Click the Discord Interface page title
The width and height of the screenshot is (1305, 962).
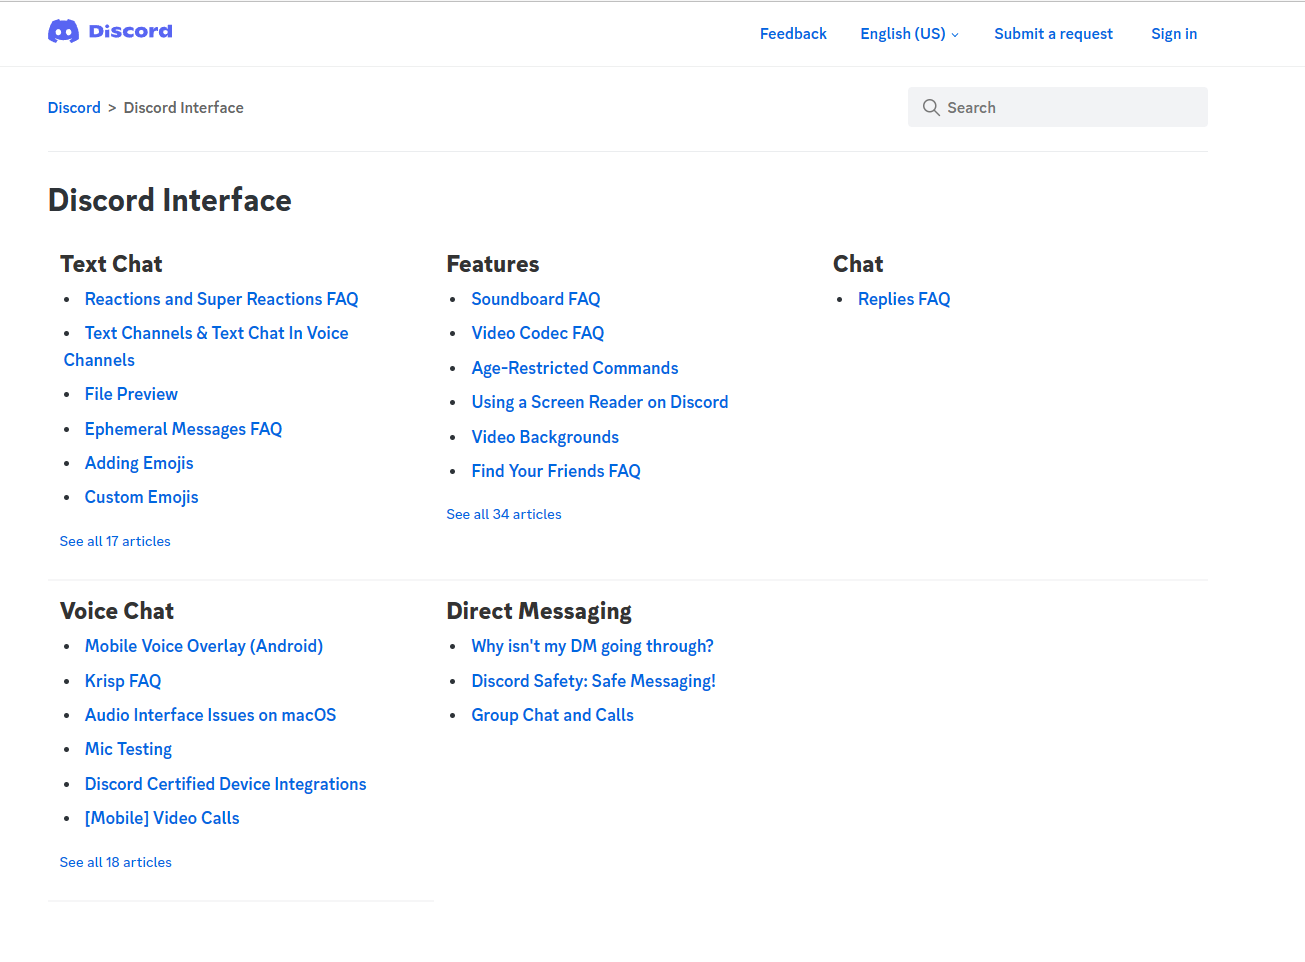170,200
